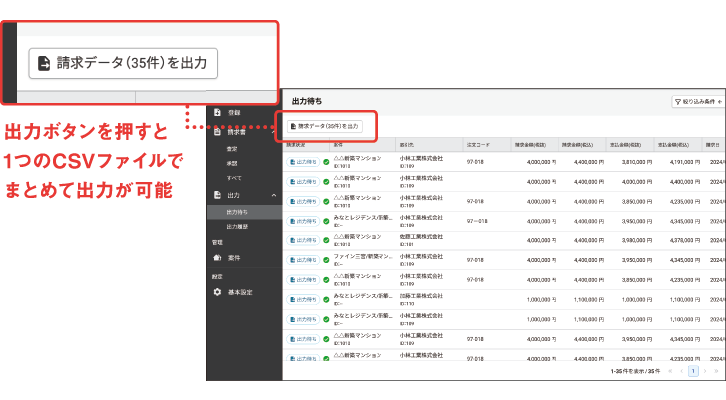The width and height of the screenshot is (726, 400).
Task: Go to first page with double-left arrow
Action: (x=670, y=371)
